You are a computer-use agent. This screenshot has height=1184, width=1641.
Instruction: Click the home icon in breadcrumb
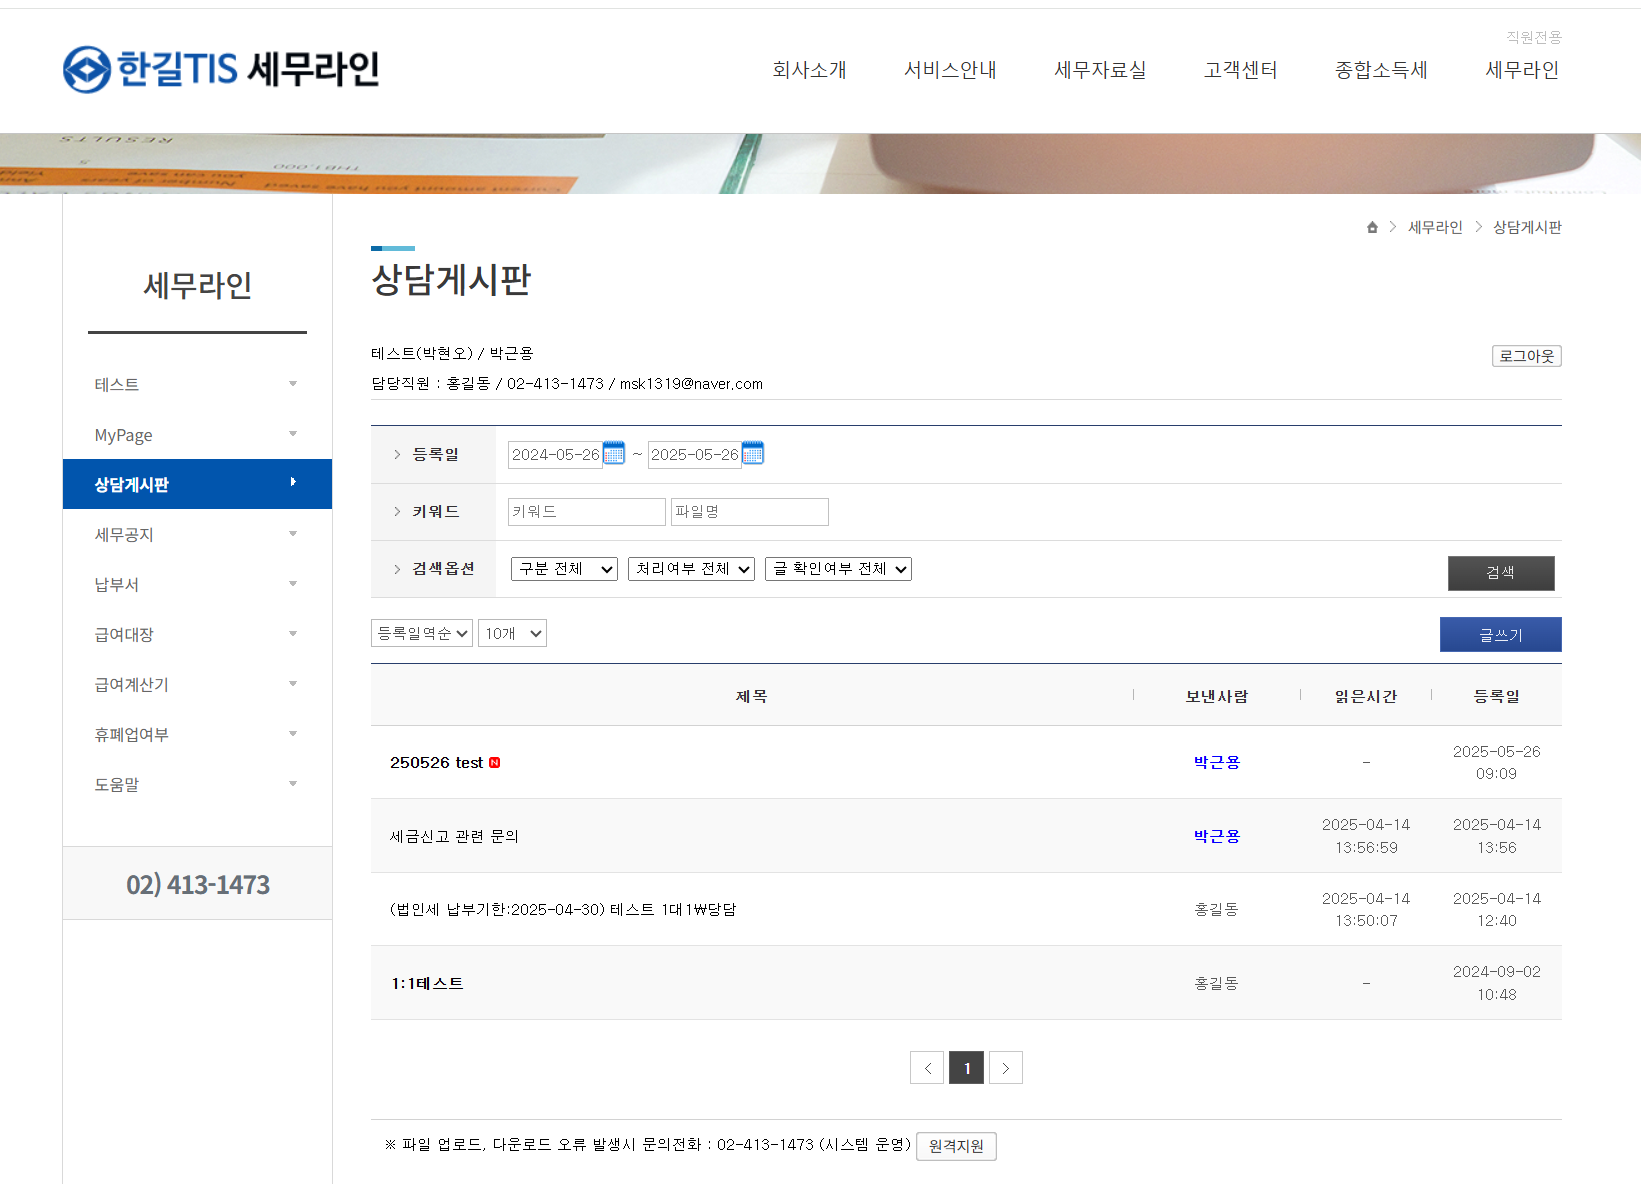click(1372, 228)
